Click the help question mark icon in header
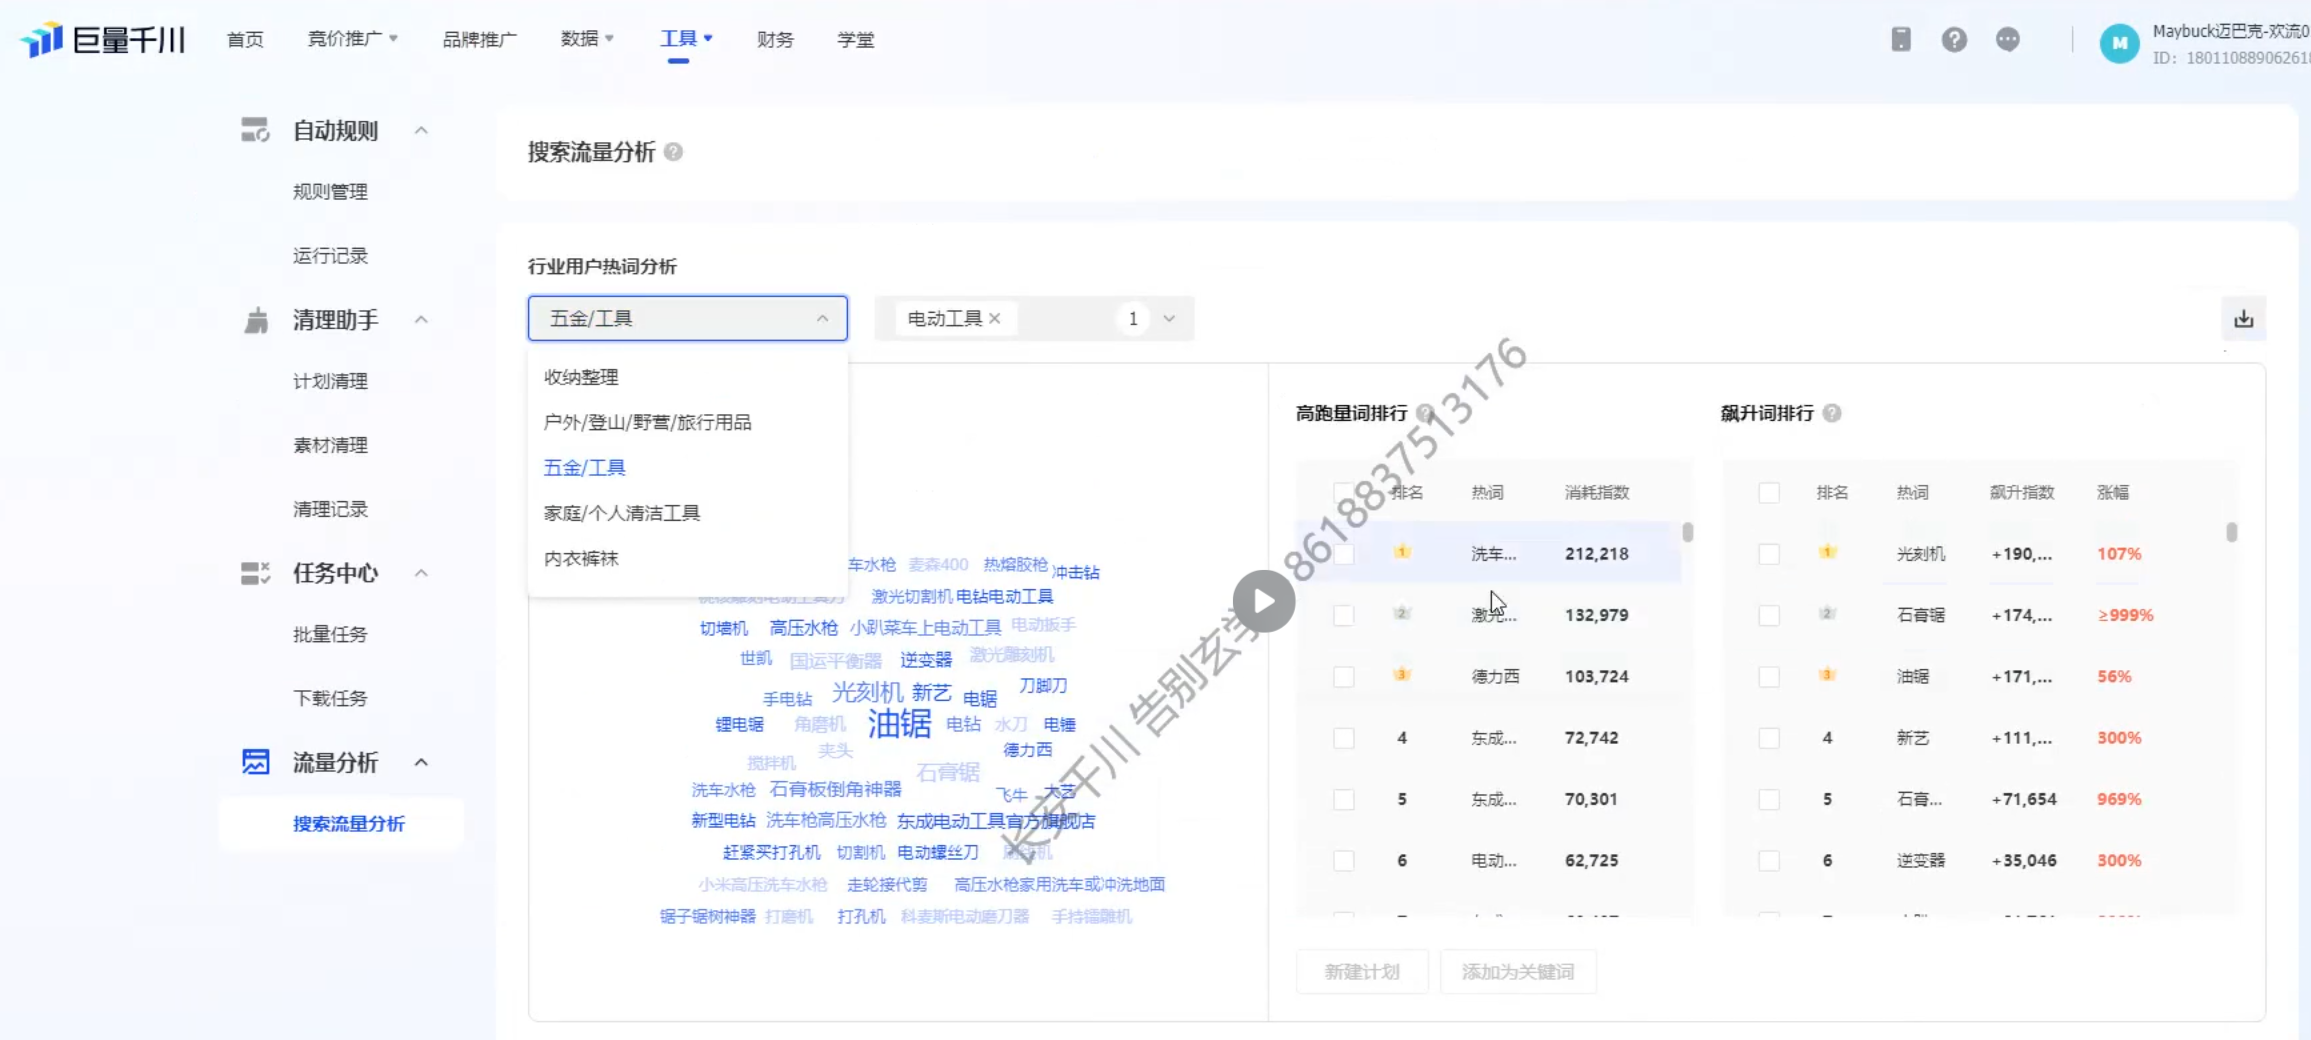Image resolution: width=2311 pixels, height=1040 pixels. (x=1954, y=40)
